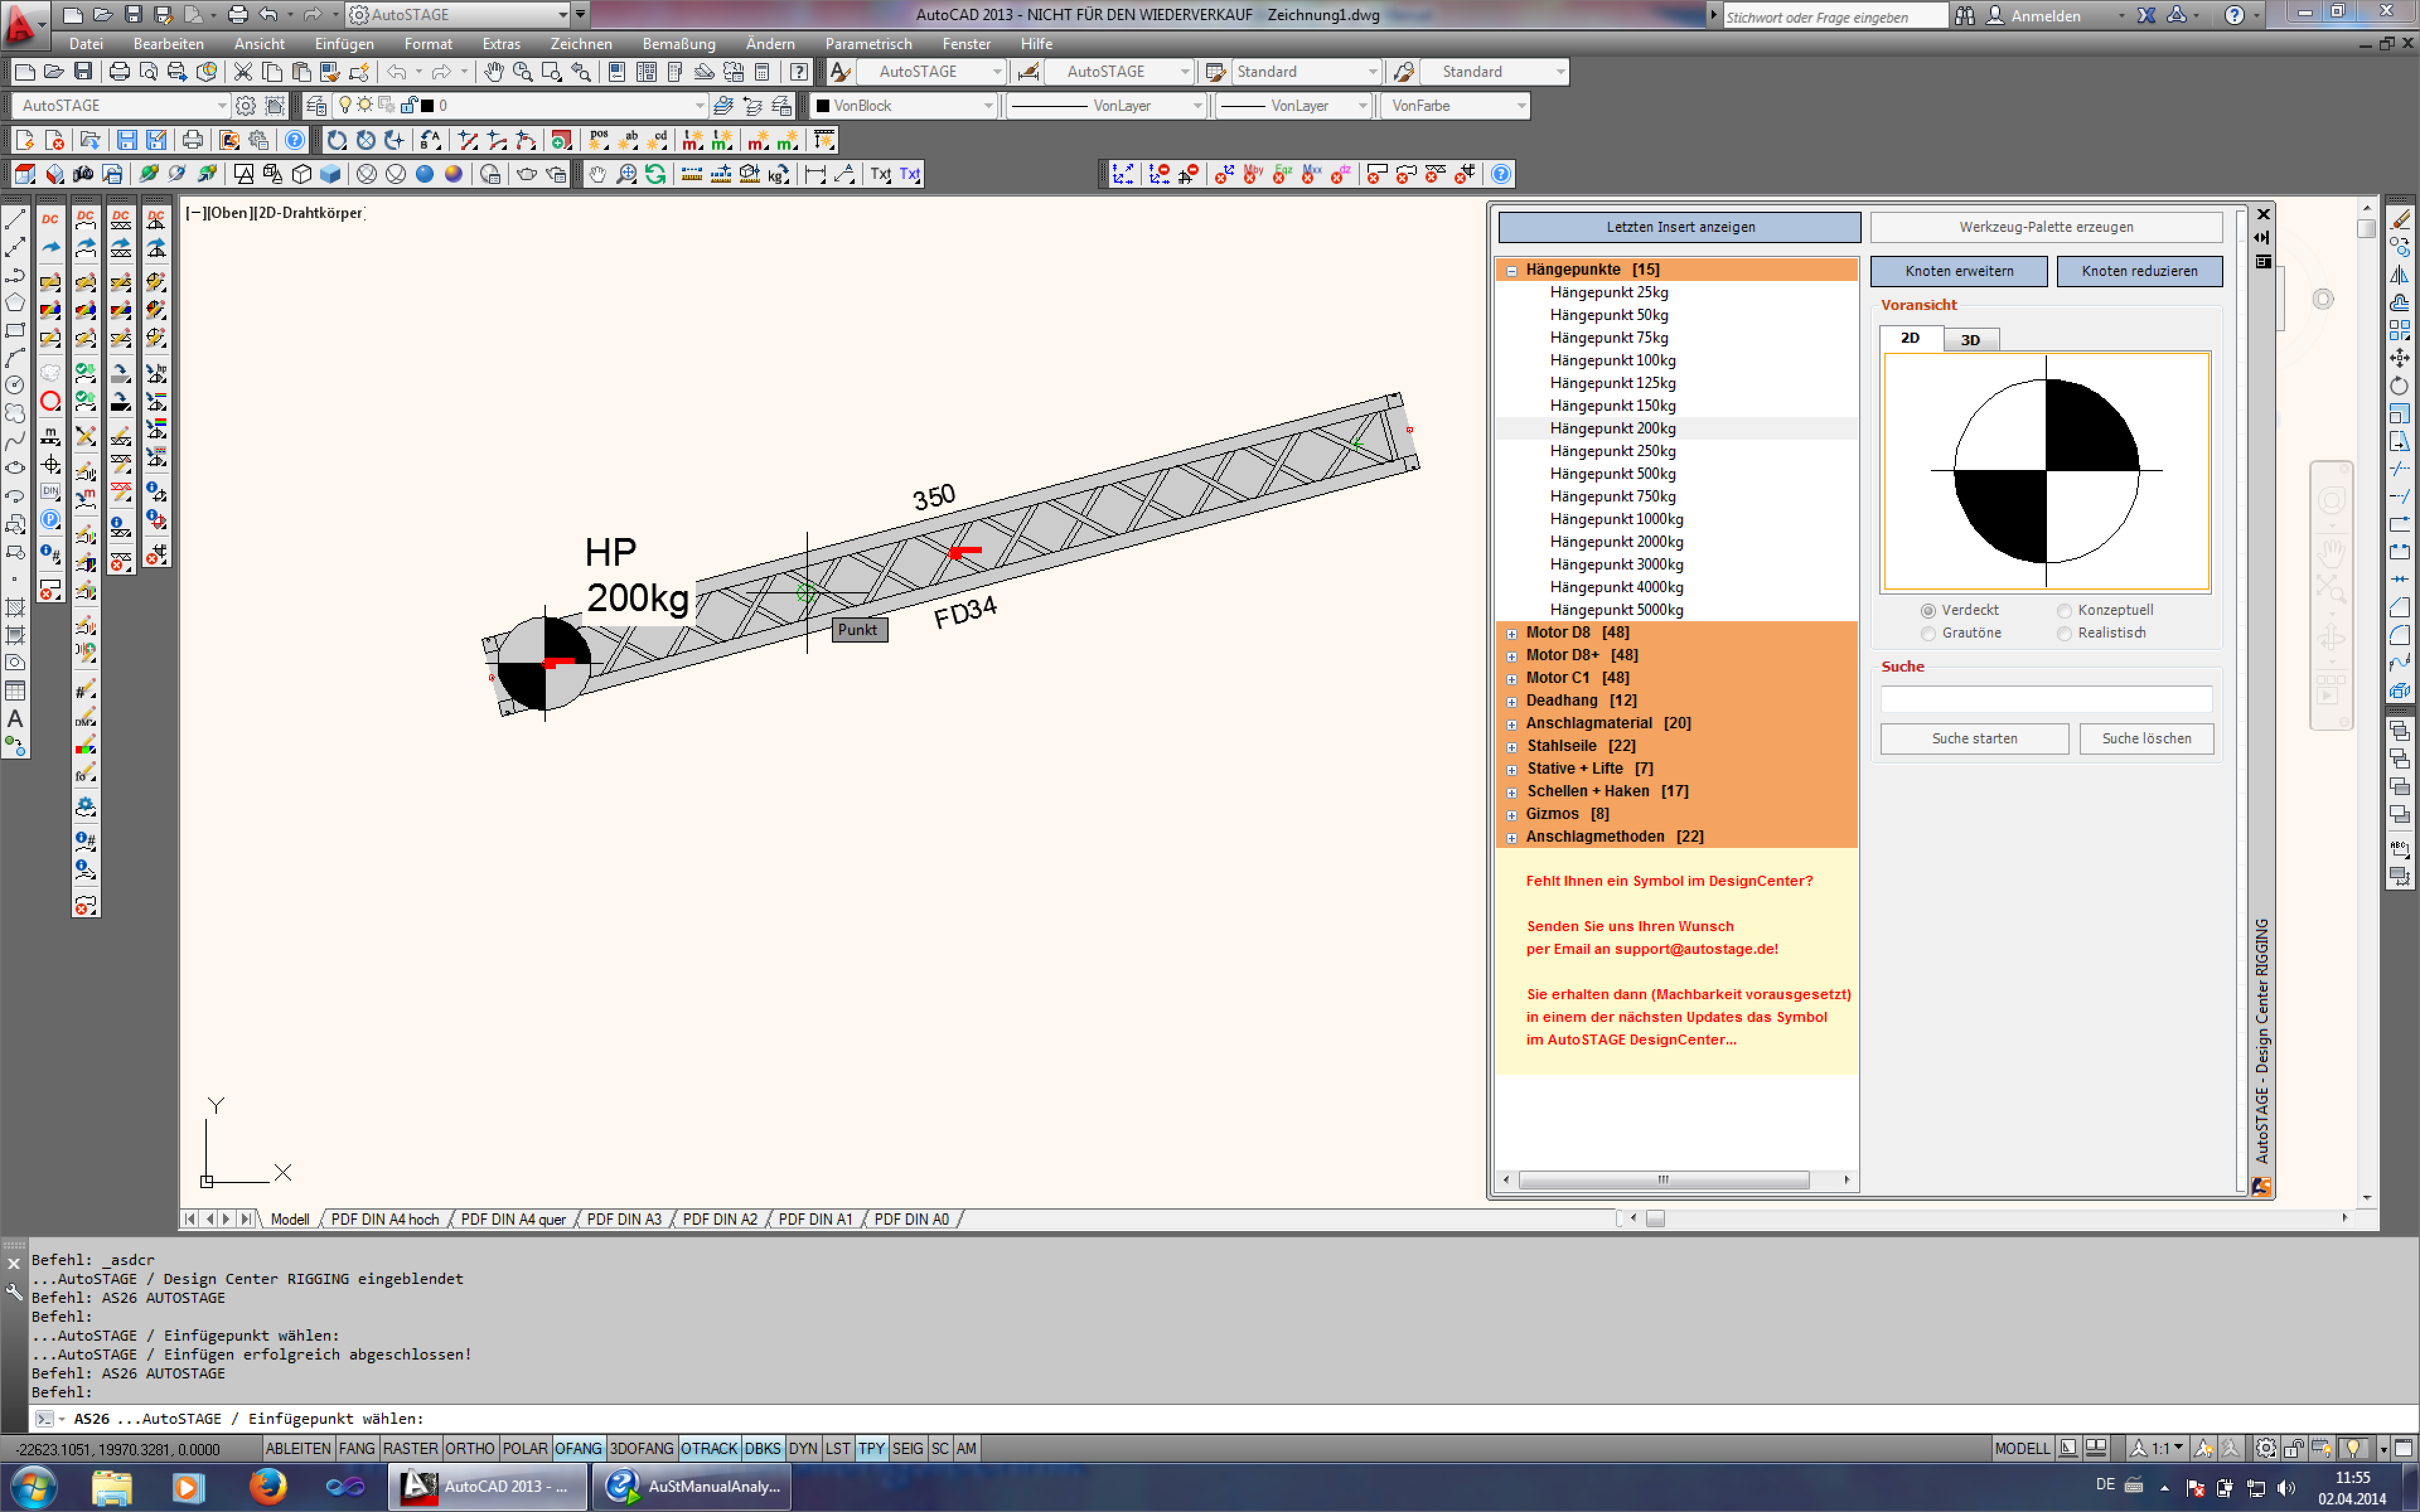Viewport: 2420px width, 1512px height.
Task: Open the Layer Properties Manager icon
Action: (316, 106)
